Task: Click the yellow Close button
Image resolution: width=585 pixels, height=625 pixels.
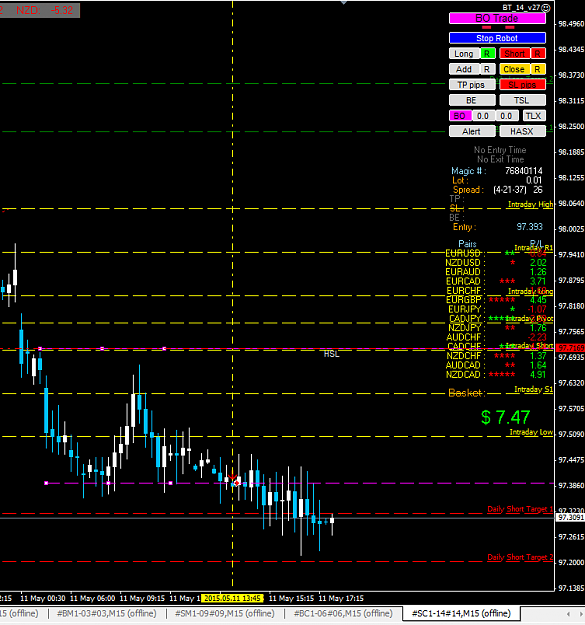Action: click(x=514, y=69)
